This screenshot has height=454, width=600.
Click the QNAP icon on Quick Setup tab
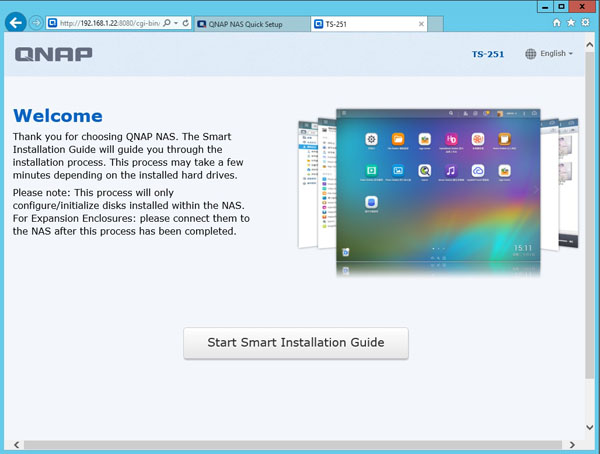202,24
